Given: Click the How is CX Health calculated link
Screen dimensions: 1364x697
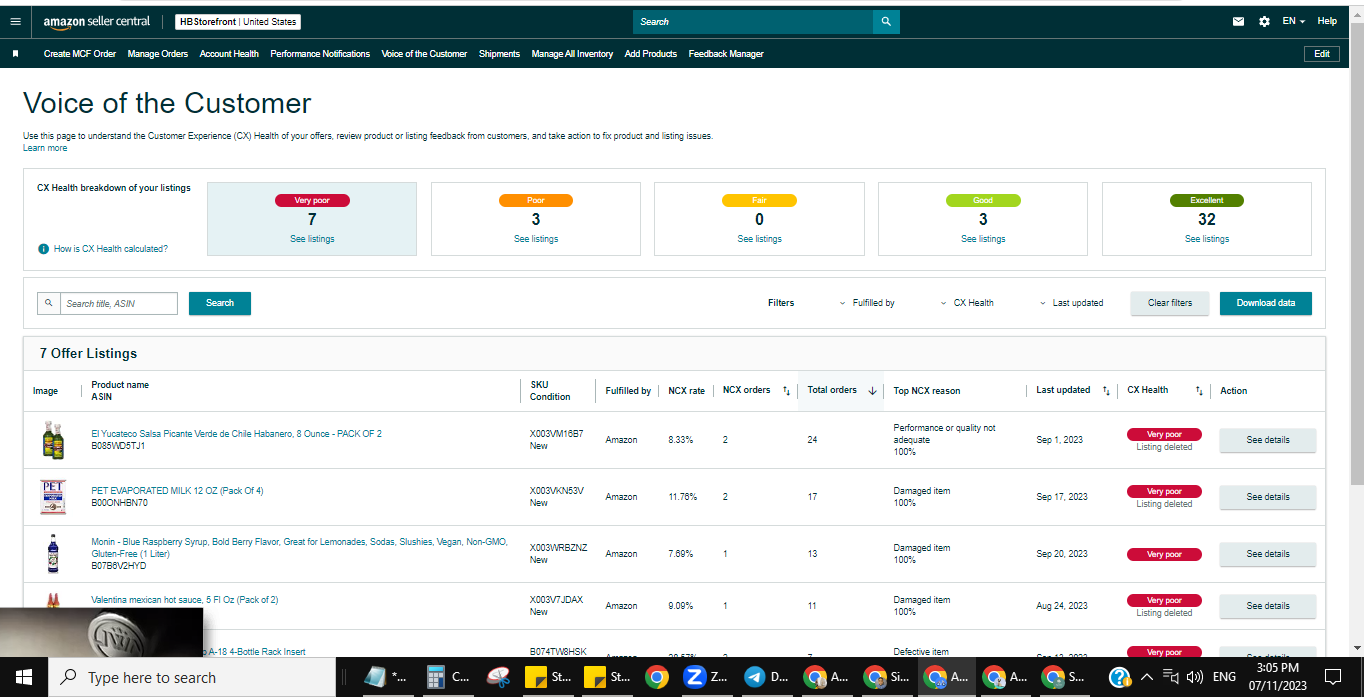Looking at the screenshot, I should pyautogui.click(x=111, y=249).
